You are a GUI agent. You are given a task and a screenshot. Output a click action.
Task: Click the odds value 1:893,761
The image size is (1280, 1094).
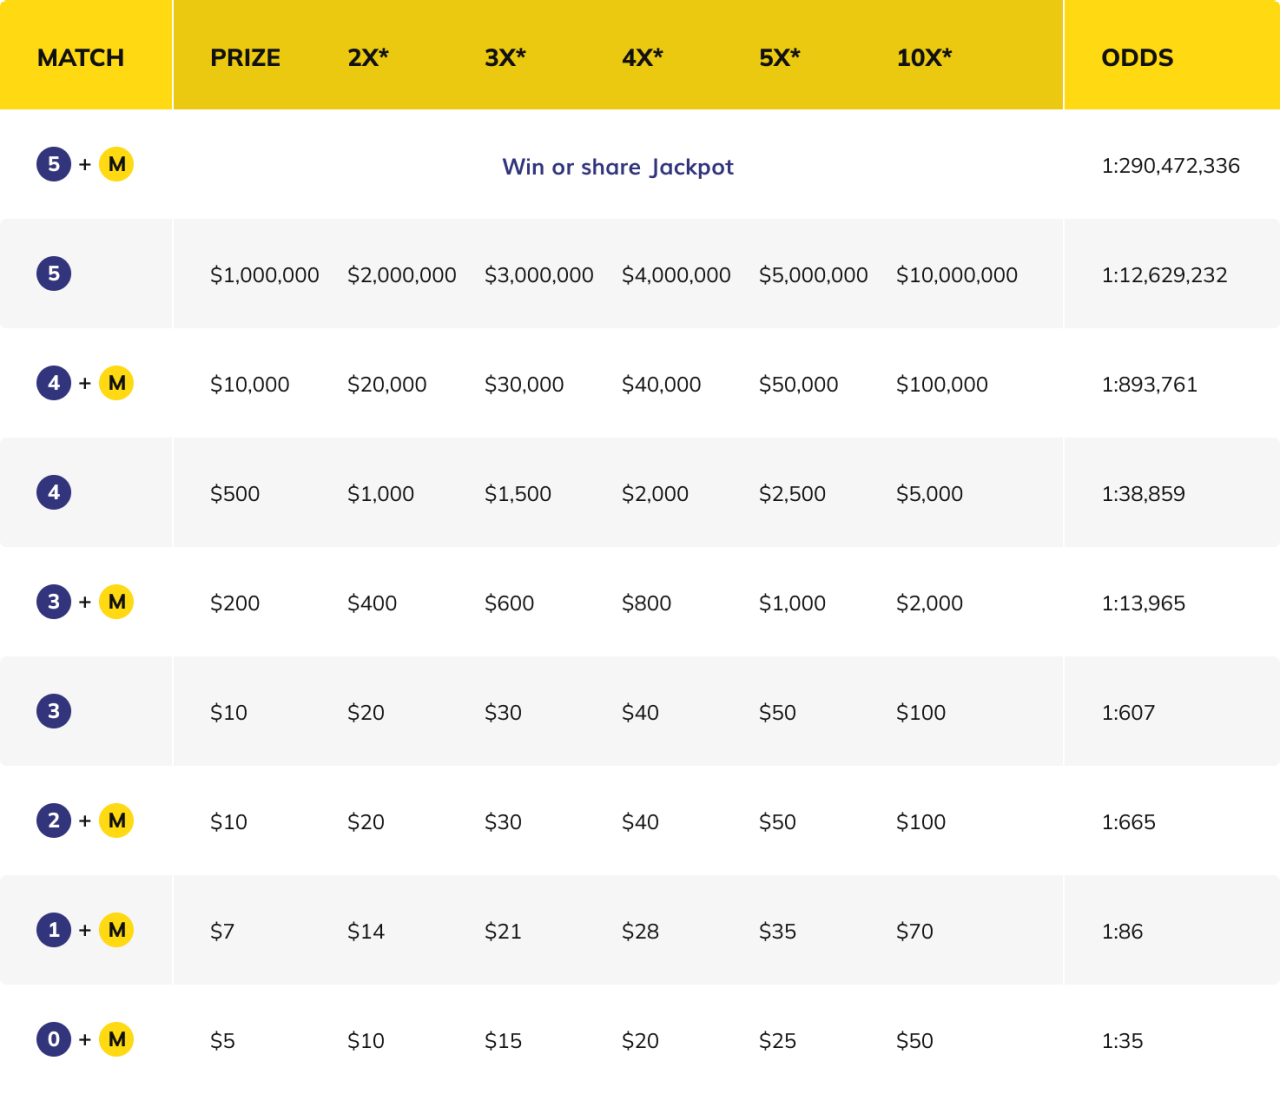(1150, 385)
